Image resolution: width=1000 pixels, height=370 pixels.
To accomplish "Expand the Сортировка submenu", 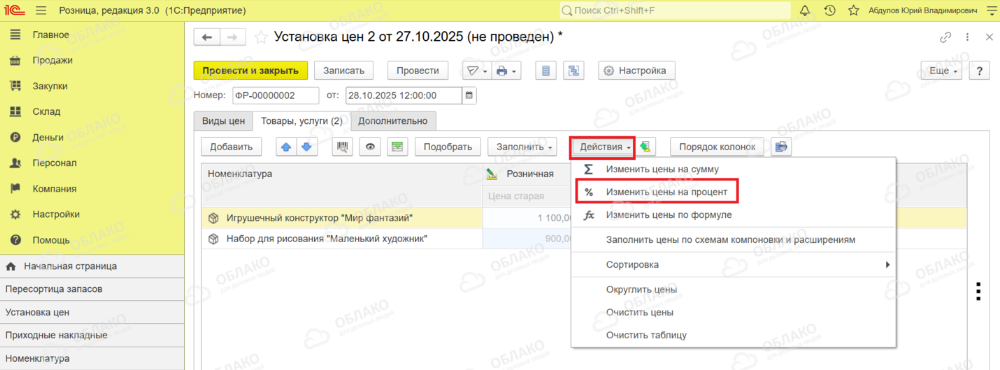I will pyautogui.click(x=733, y=264).
